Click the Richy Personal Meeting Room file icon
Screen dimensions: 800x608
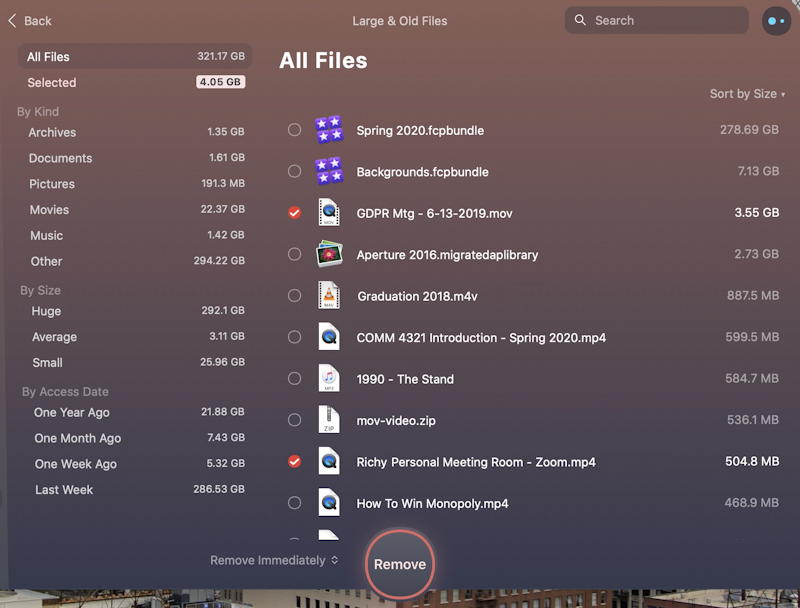(329, 461)
